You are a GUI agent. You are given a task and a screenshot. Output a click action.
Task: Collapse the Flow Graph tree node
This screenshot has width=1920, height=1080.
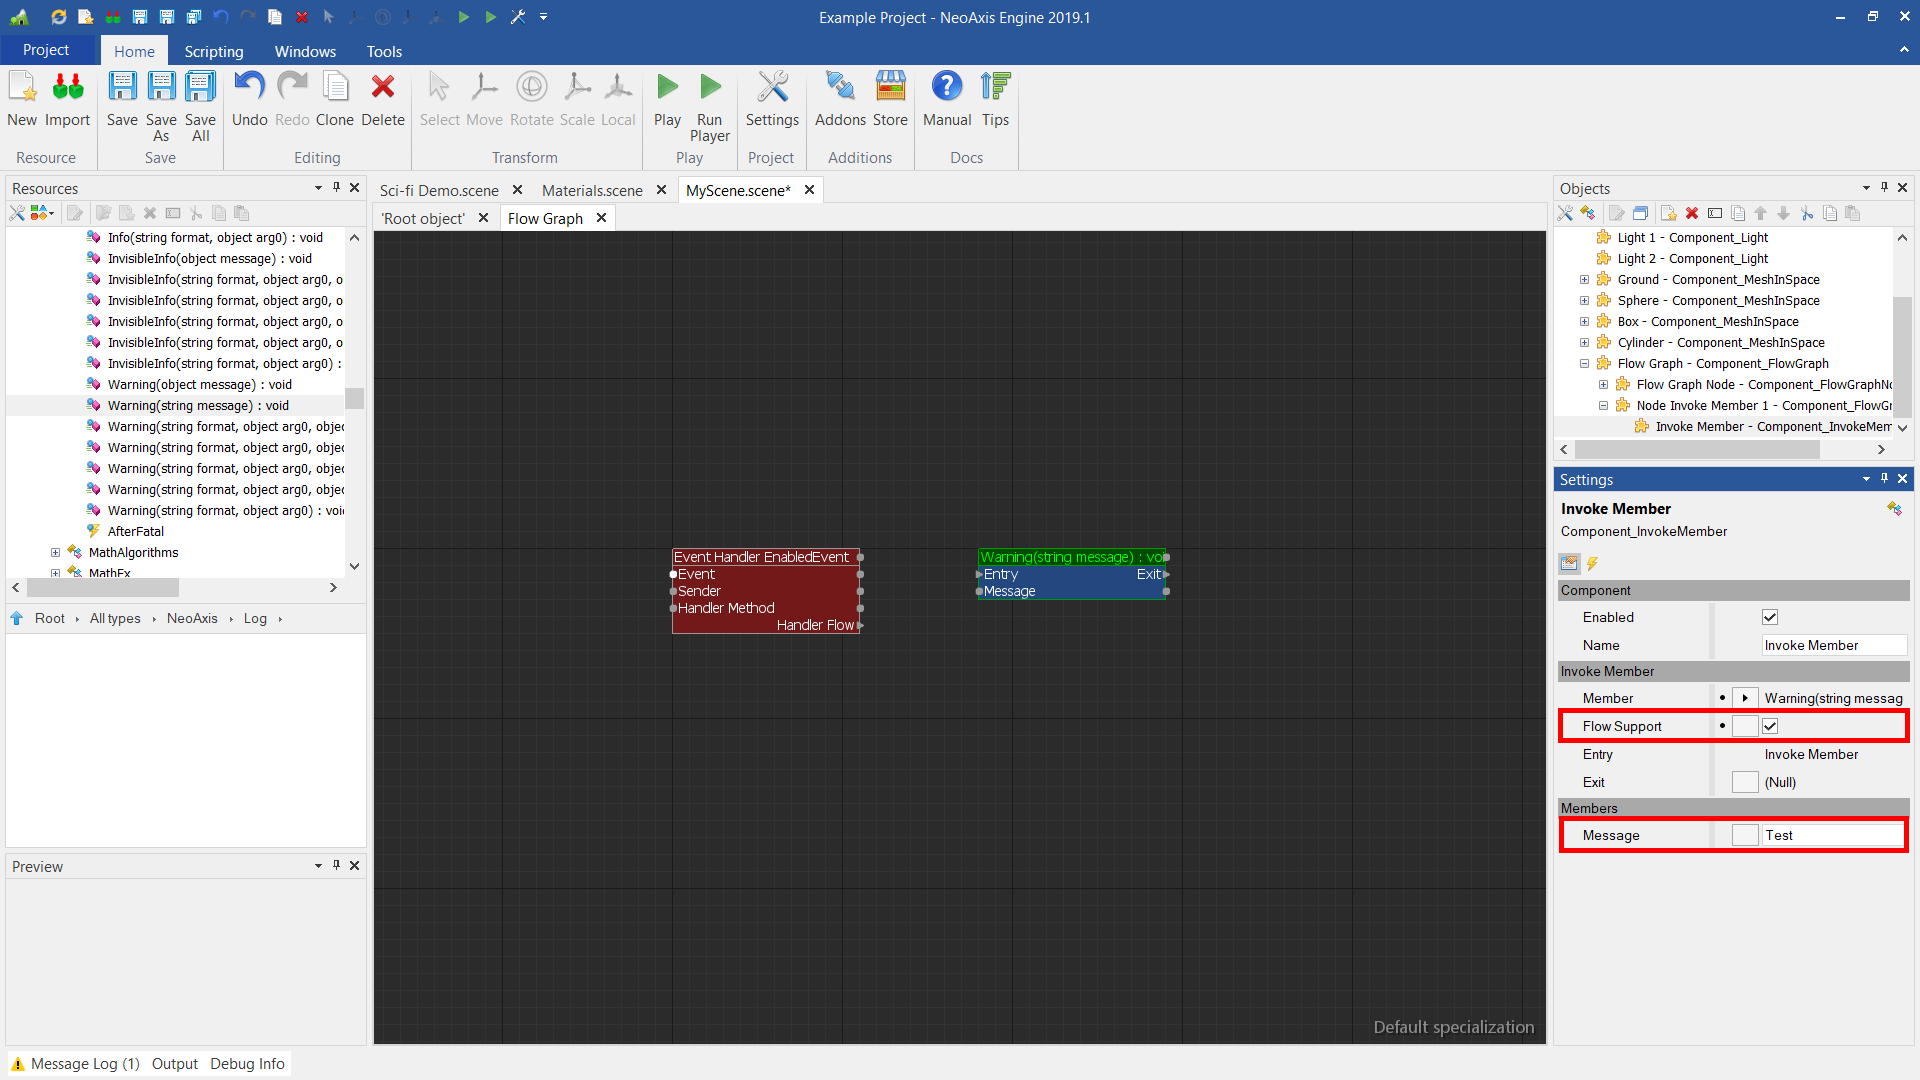(x=1584, y=364)
